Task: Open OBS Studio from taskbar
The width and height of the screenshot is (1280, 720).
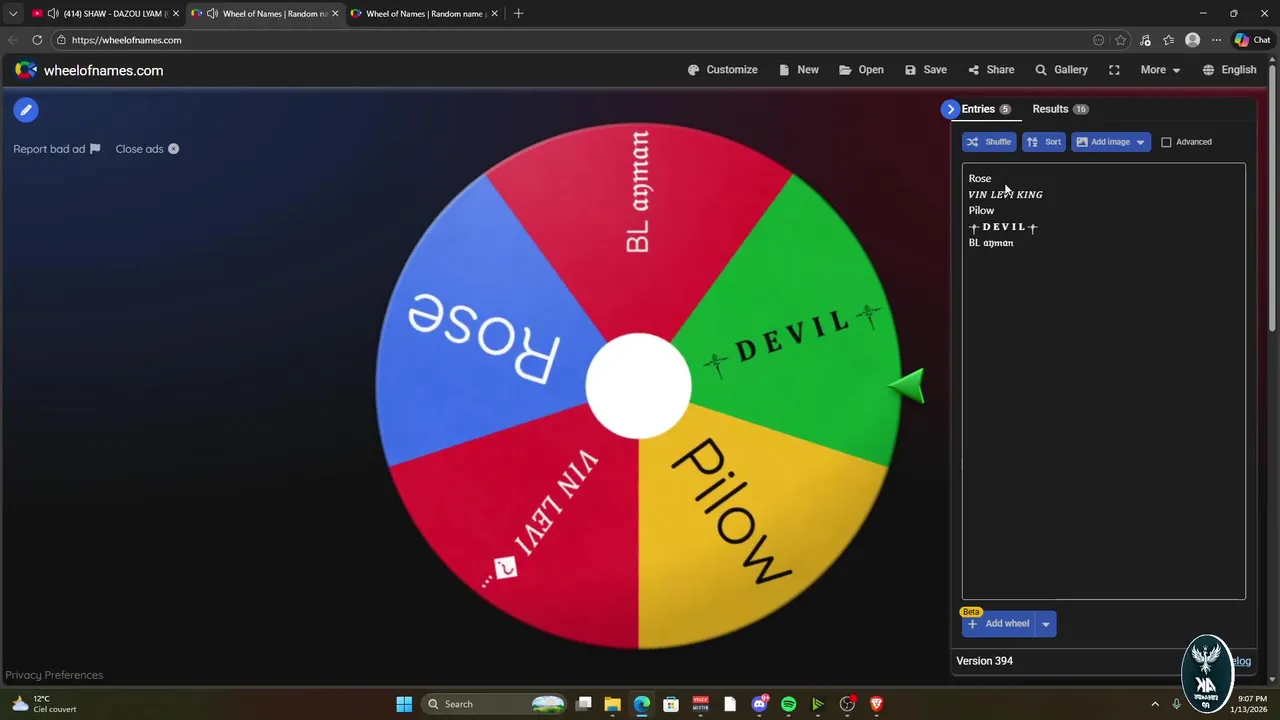Action: pos(847,704)
